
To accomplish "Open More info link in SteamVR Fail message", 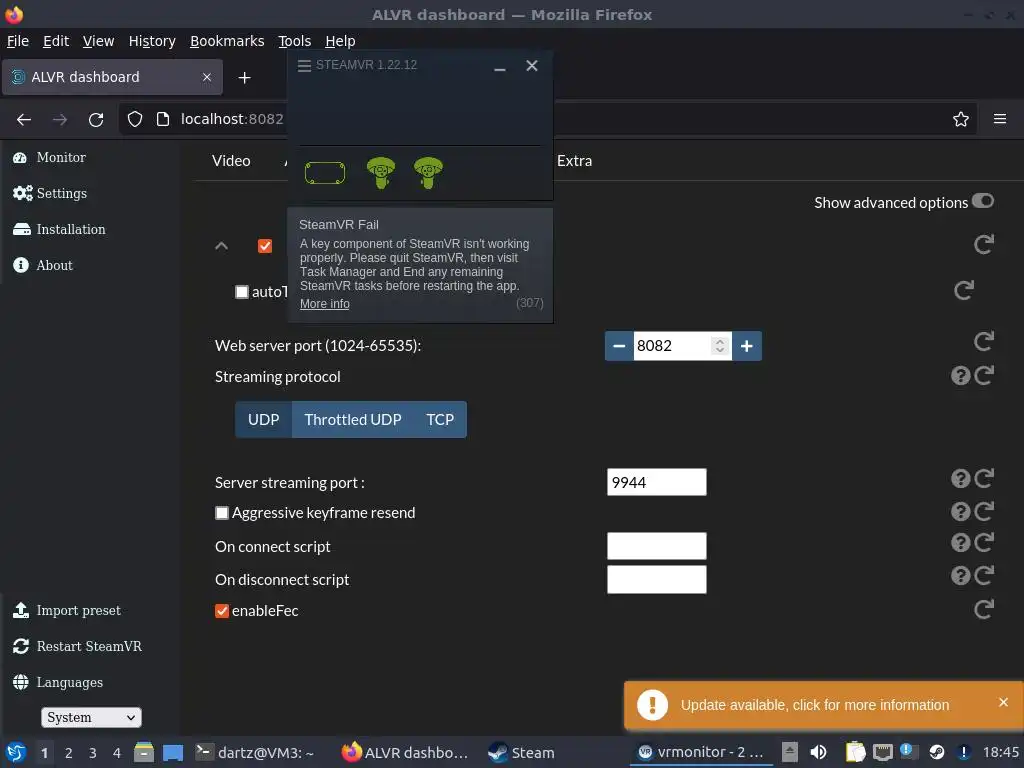I will coord(325,304).
